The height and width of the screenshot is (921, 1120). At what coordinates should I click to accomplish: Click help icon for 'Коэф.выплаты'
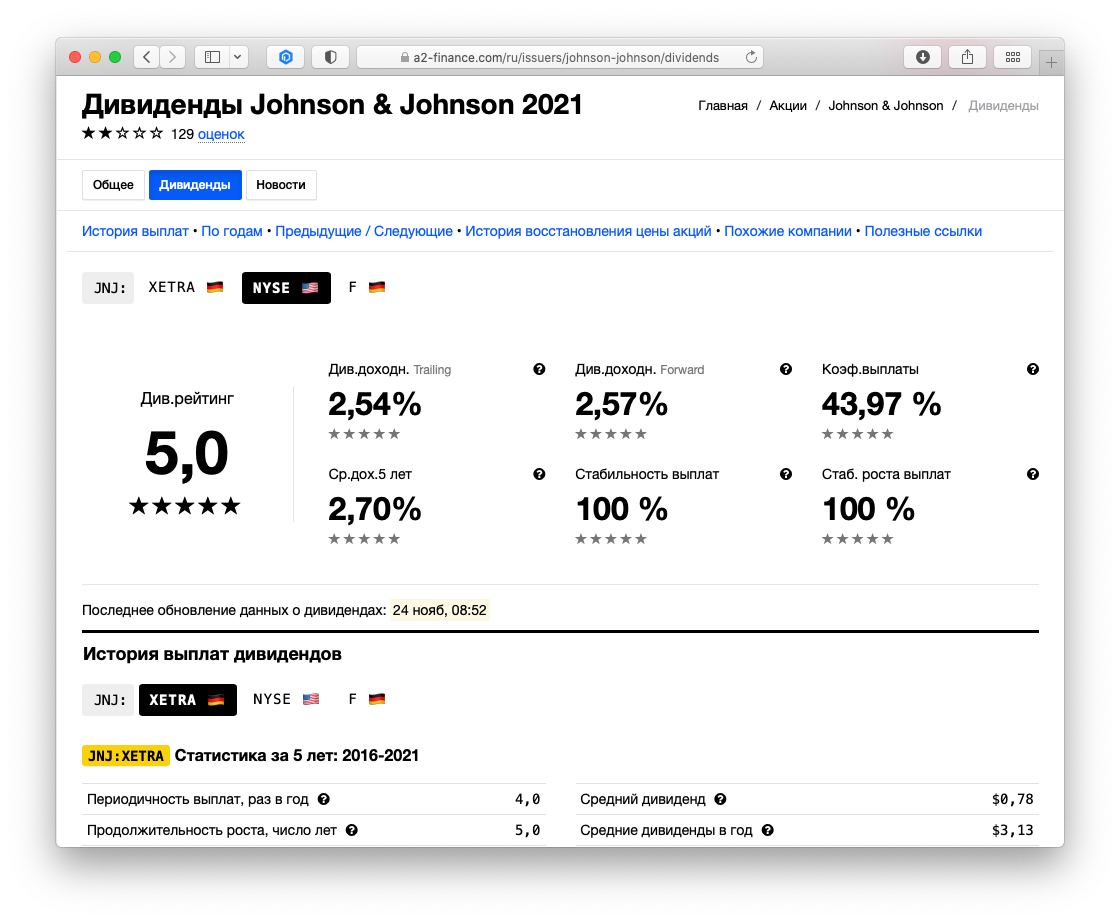1033,369
